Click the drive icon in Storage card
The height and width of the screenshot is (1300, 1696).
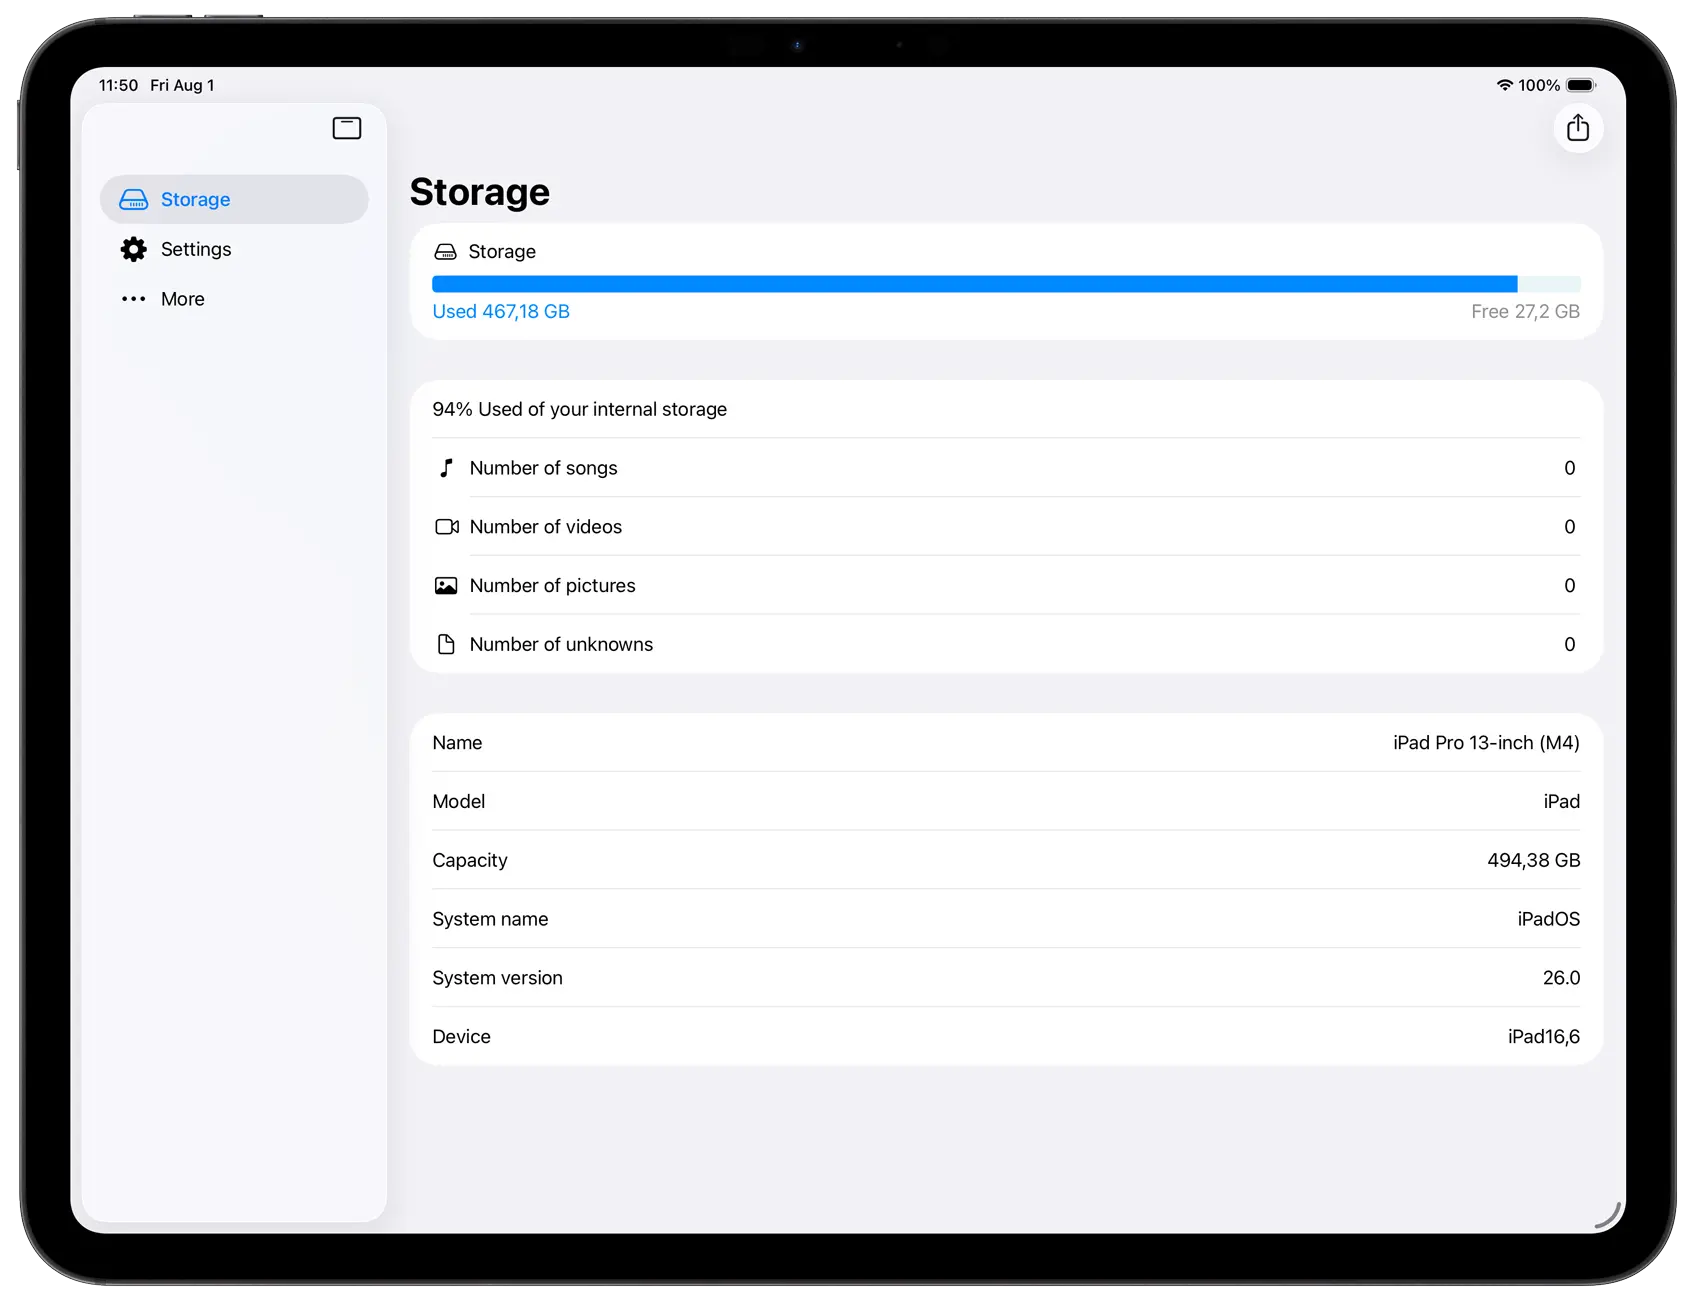pyautogui.click(x=446, y=252)
